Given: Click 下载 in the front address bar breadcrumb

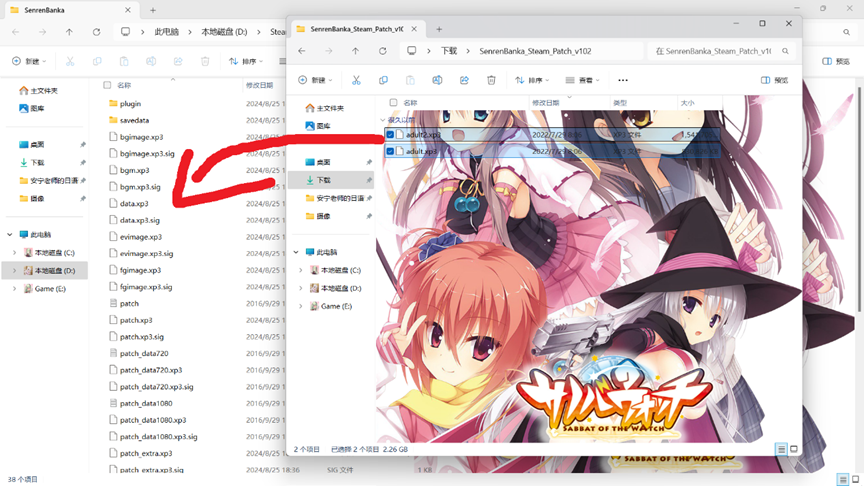Looking at the screenshot, I should [449, 50].
